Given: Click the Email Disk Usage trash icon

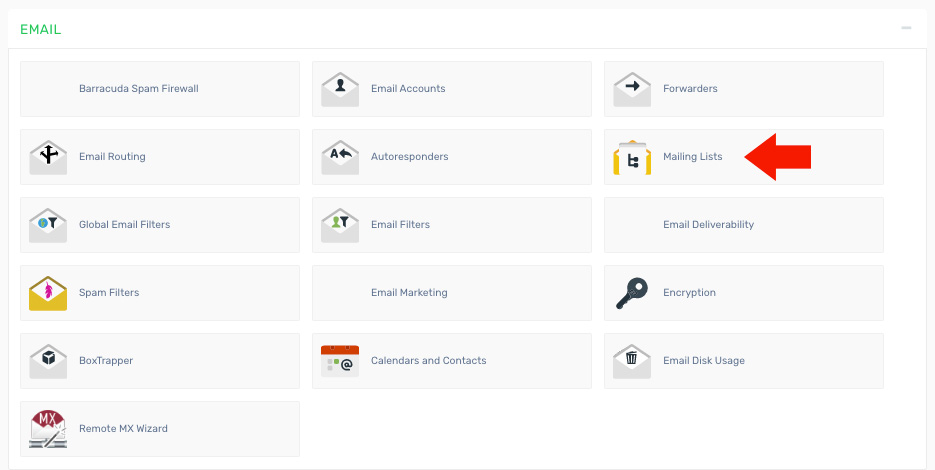Looking at the screenshot, I should [632, 361].
